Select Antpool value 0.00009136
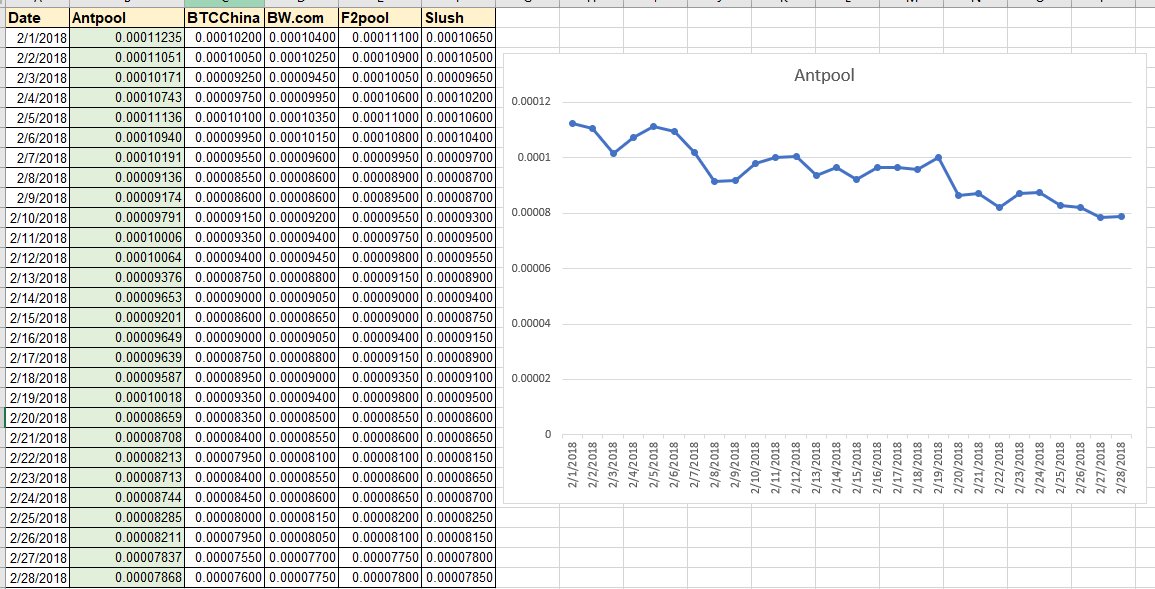 click(126, 177)
